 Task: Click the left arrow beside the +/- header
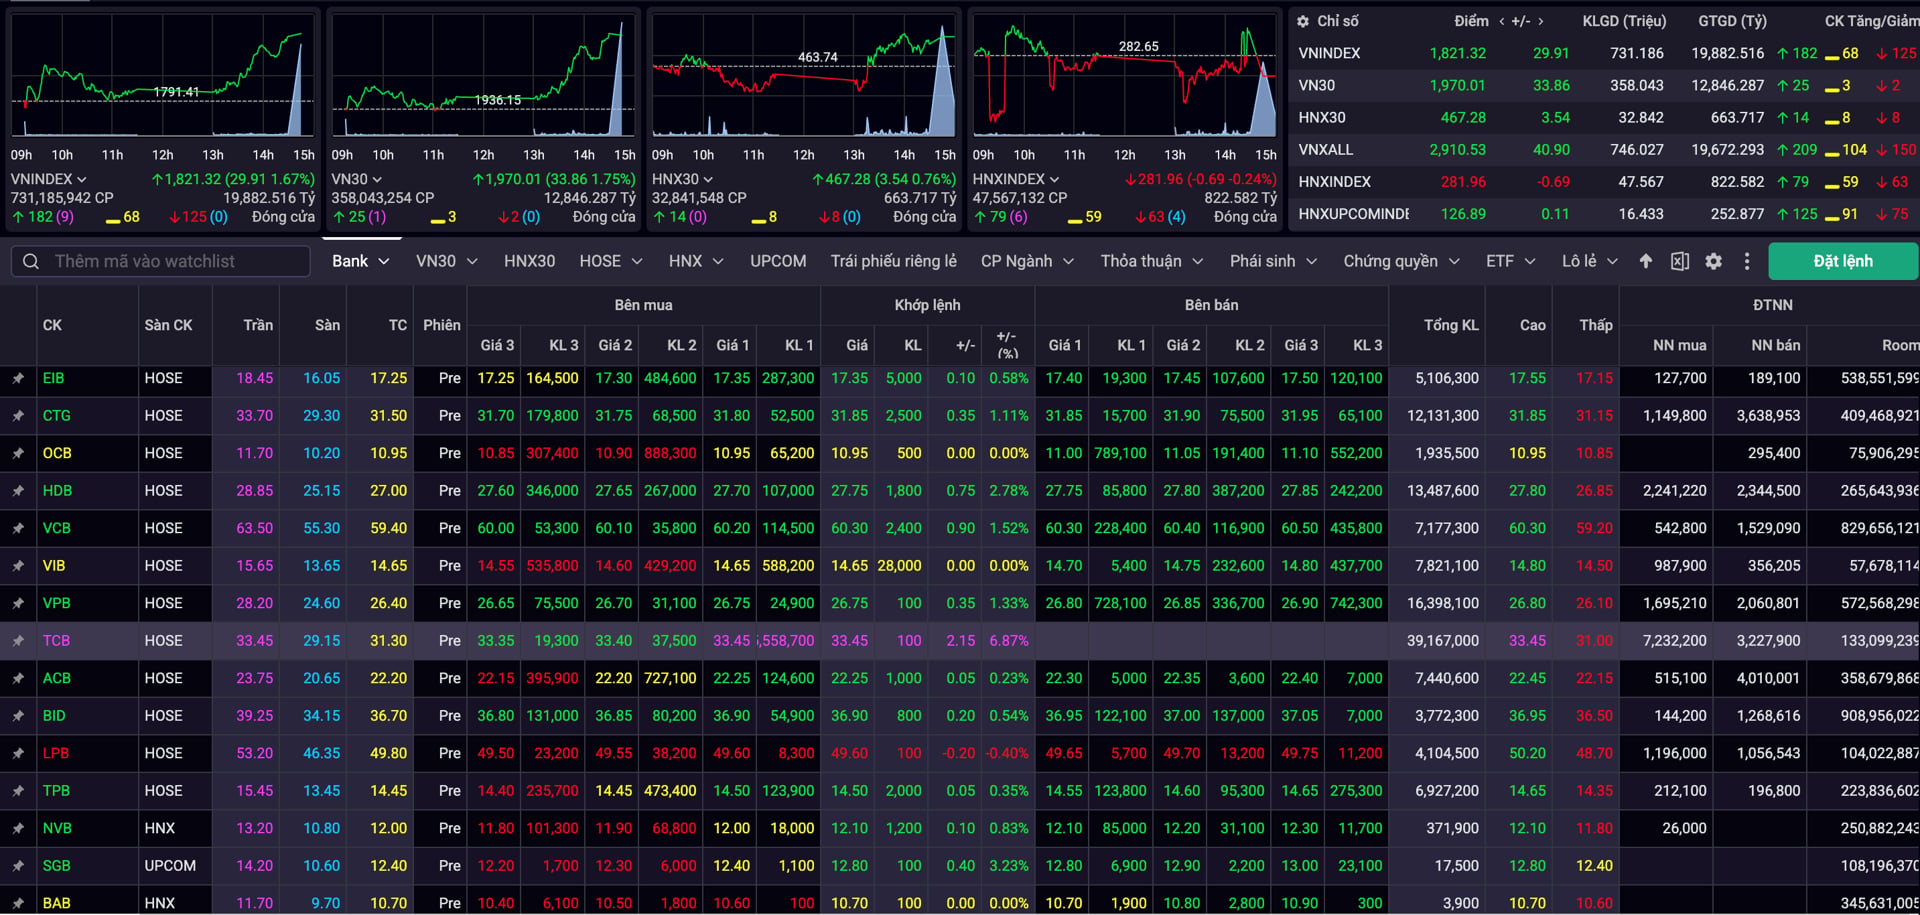click(x=1501, y=21)
